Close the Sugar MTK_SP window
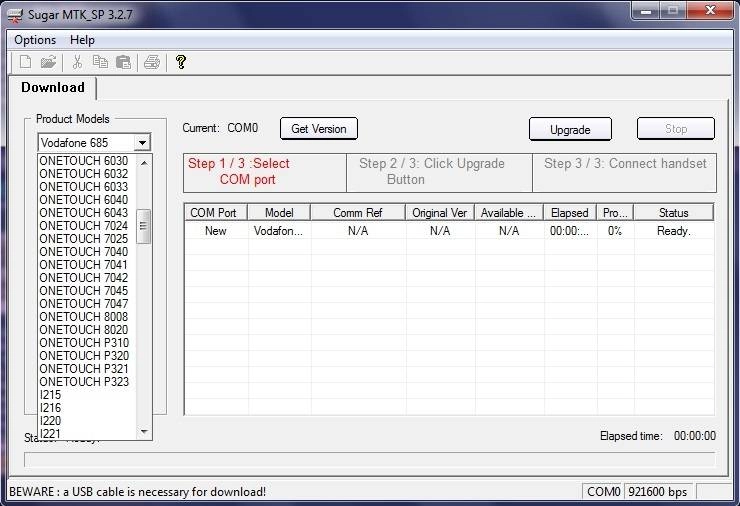The height and width of the screenshot is (506, 740). [x=710, y=11]
